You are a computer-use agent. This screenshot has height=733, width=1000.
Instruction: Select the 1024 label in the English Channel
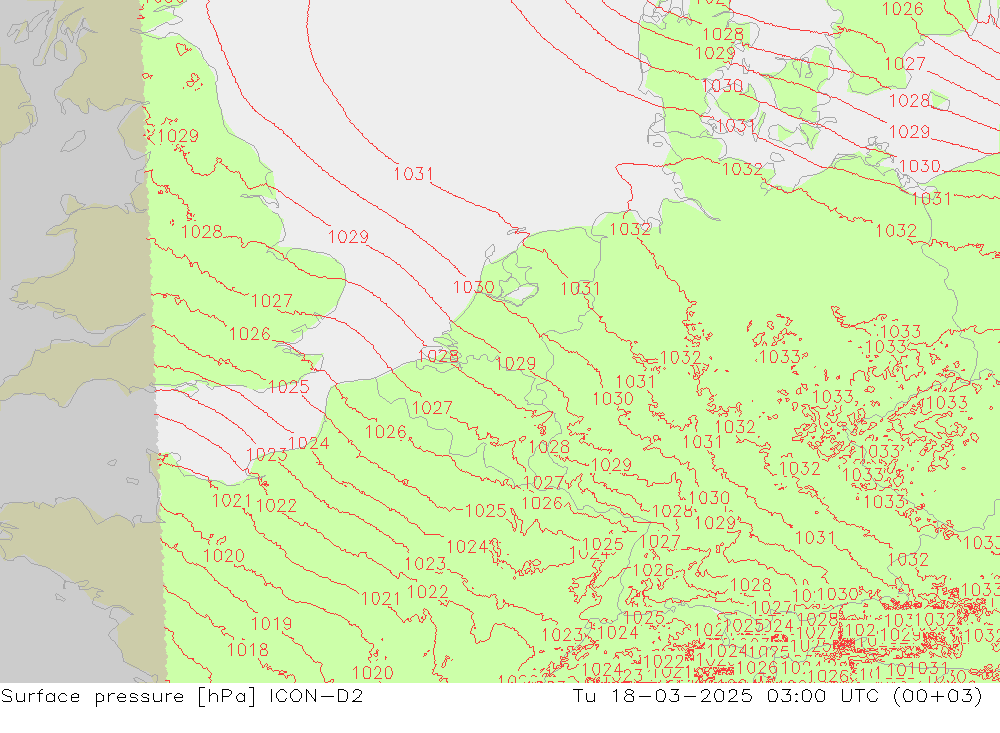coord(309,443)
